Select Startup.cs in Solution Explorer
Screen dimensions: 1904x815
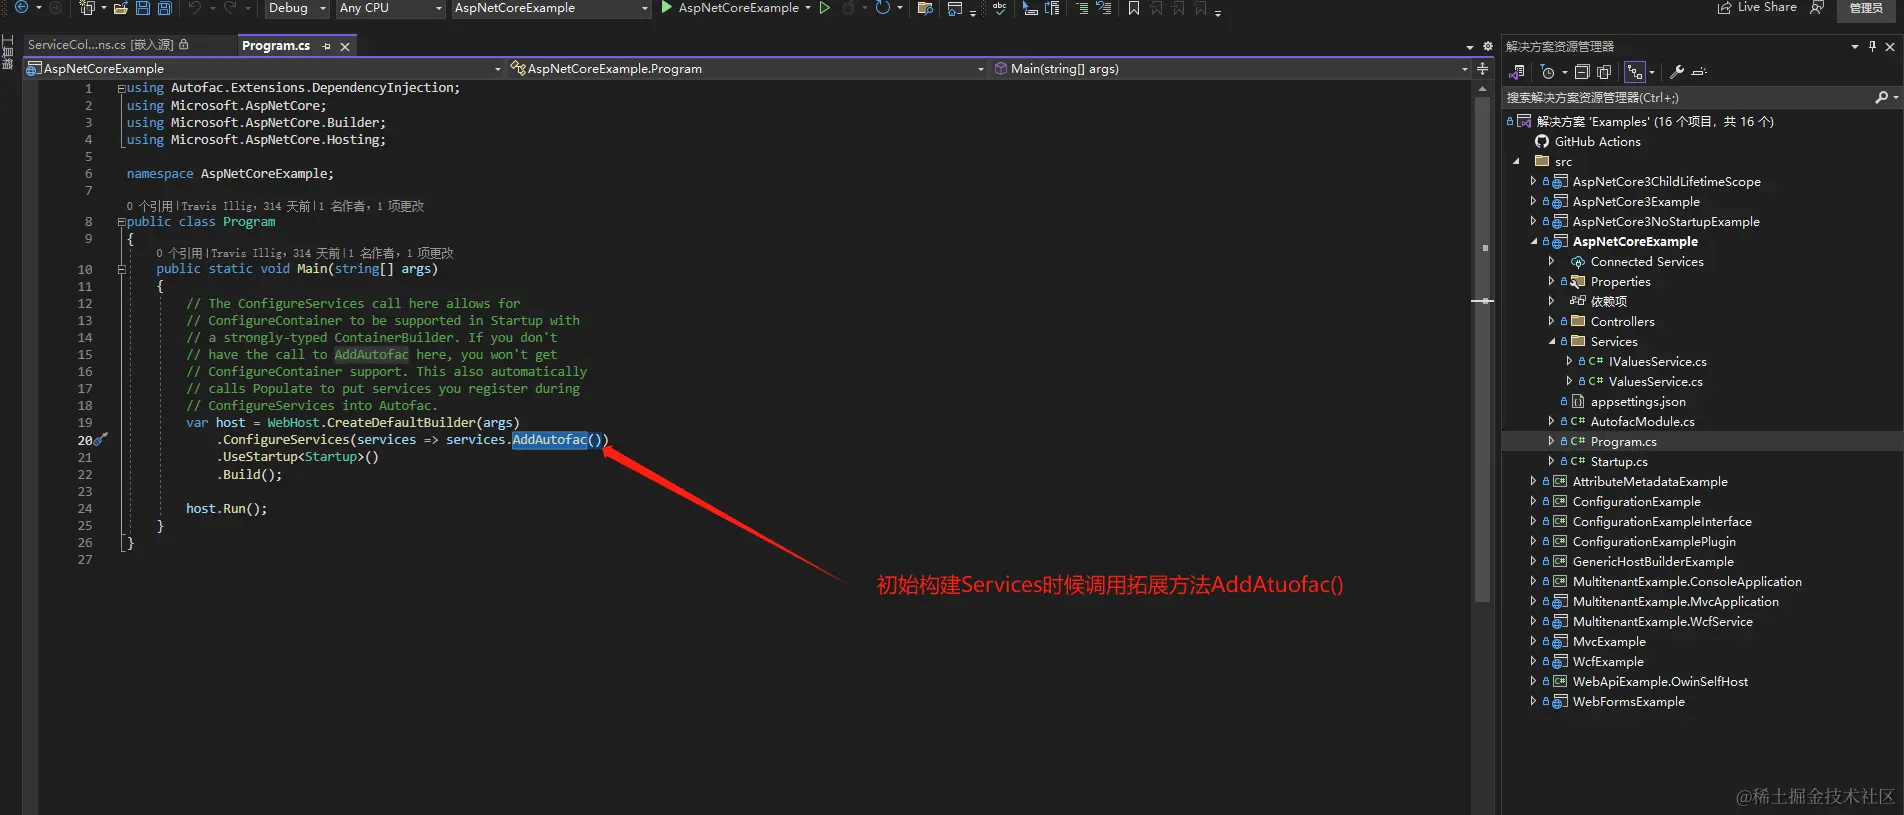pos(1619,462)
